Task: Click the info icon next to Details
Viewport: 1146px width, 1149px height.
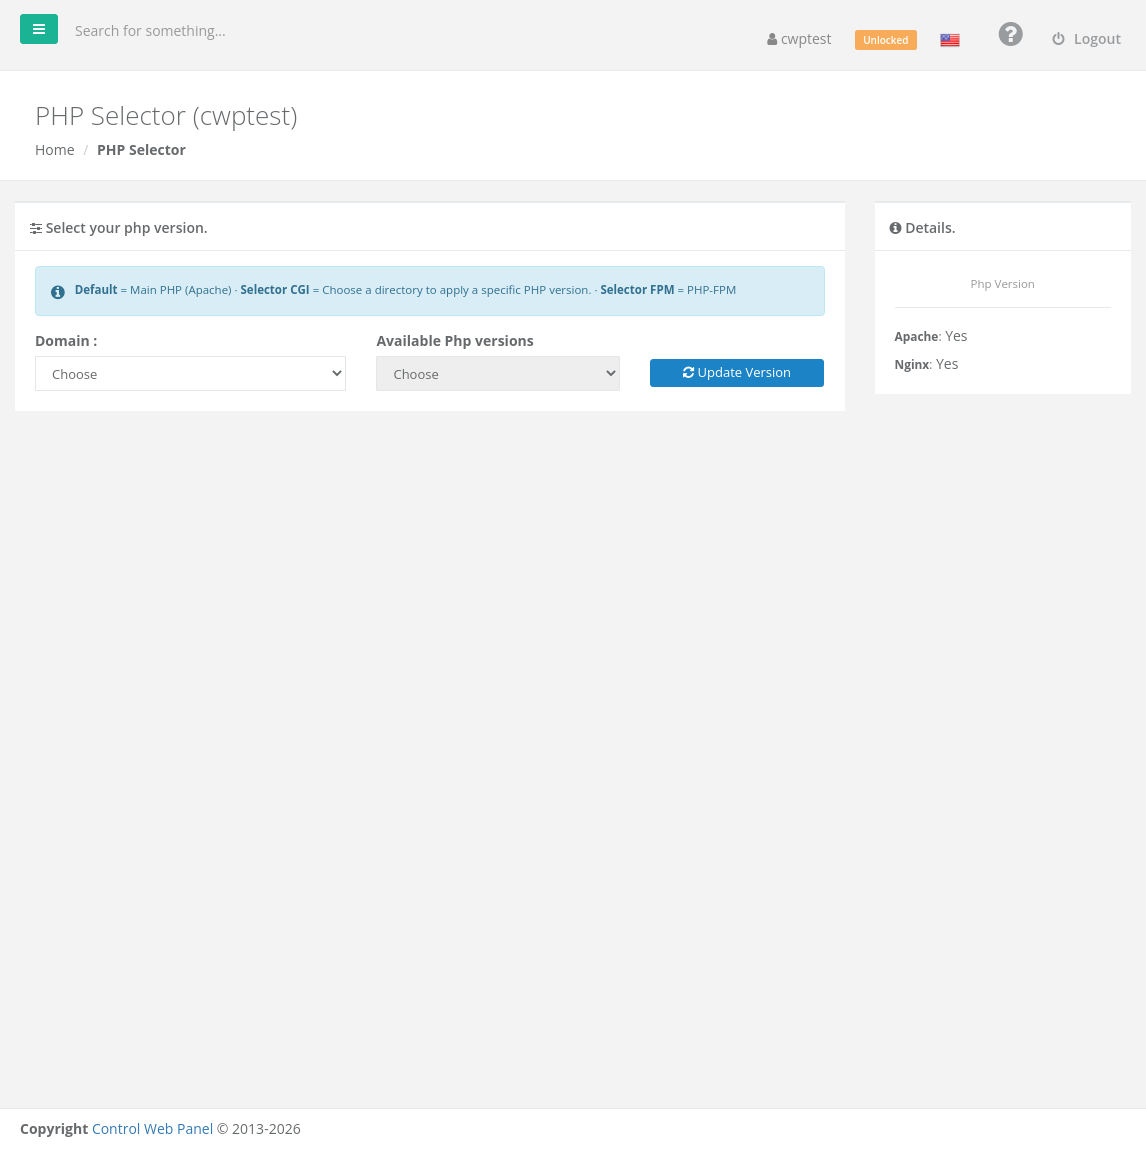Action: [895, 228]
